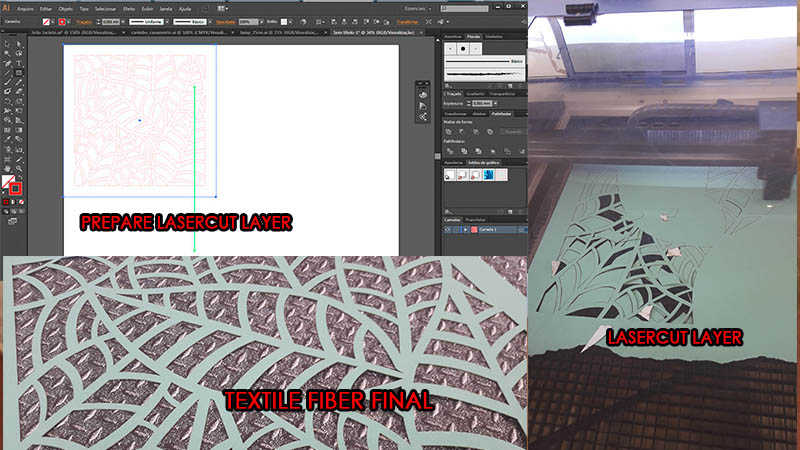Select the Rotate tool
Screen dimensions: 800x450
point(7,102)
